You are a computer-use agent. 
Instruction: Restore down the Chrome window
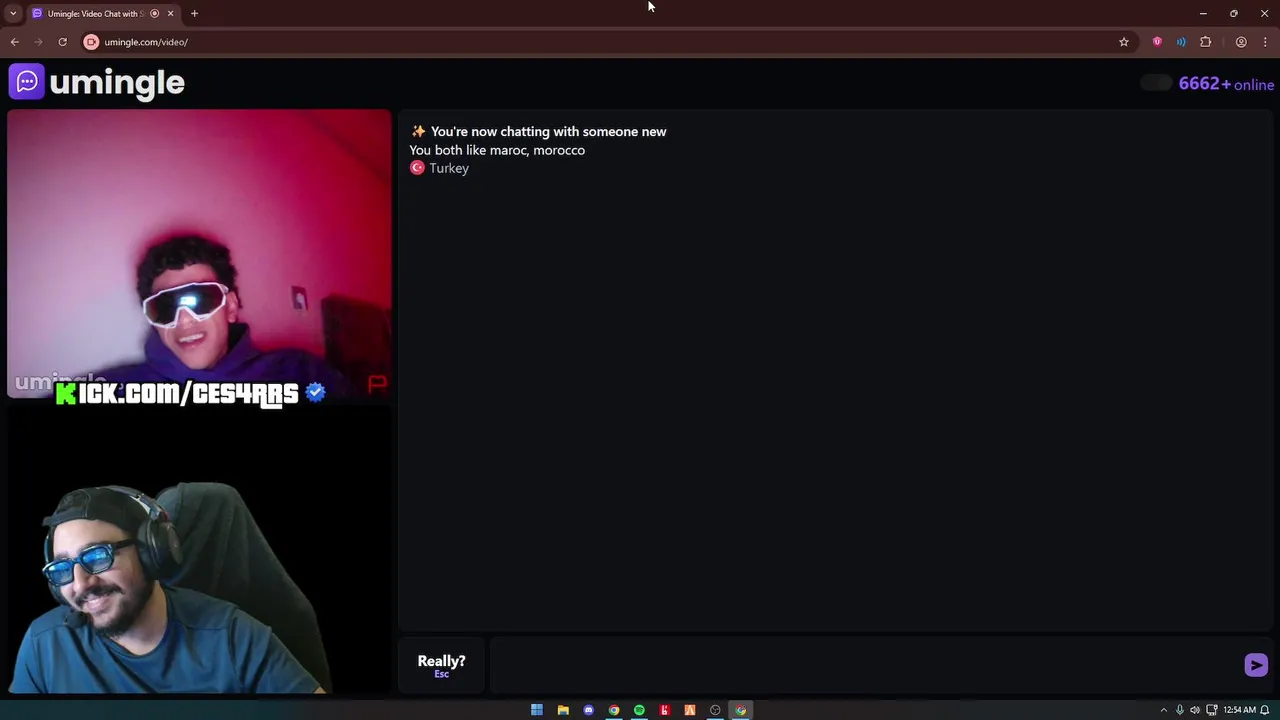click(1234, 13)
